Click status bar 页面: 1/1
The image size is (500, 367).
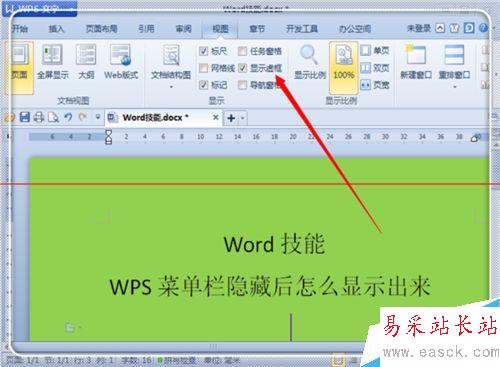tap(23, 360)
